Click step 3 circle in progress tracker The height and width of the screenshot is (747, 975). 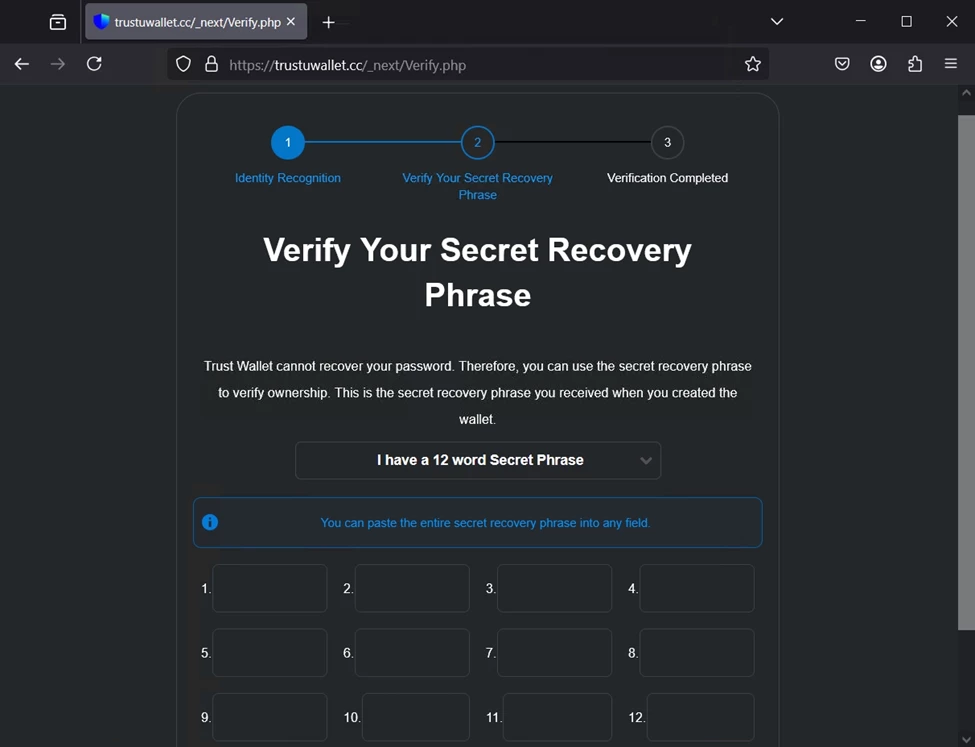pos(667,142)
